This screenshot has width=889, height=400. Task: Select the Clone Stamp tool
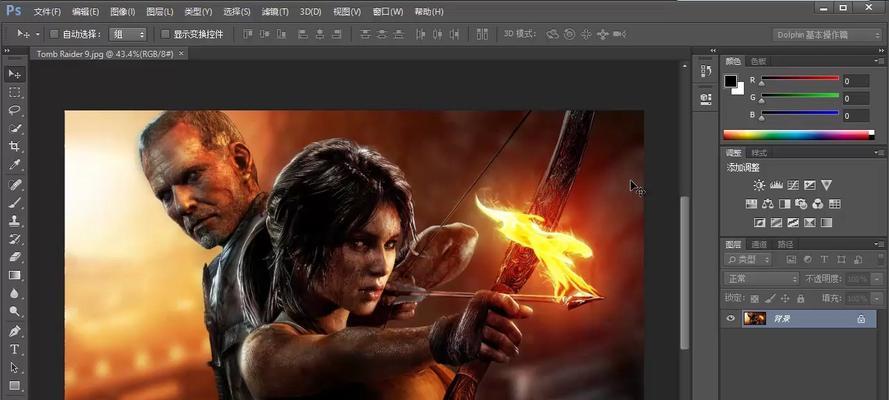click(15, 221)
